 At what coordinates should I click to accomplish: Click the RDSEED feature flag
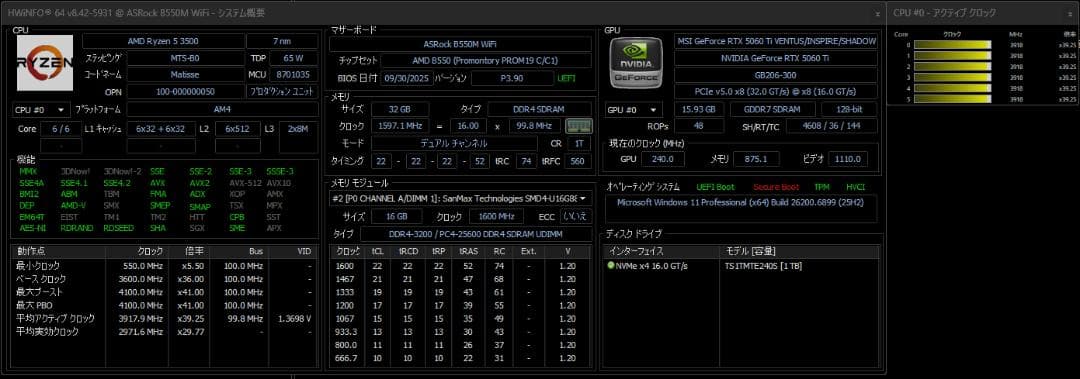118,228
